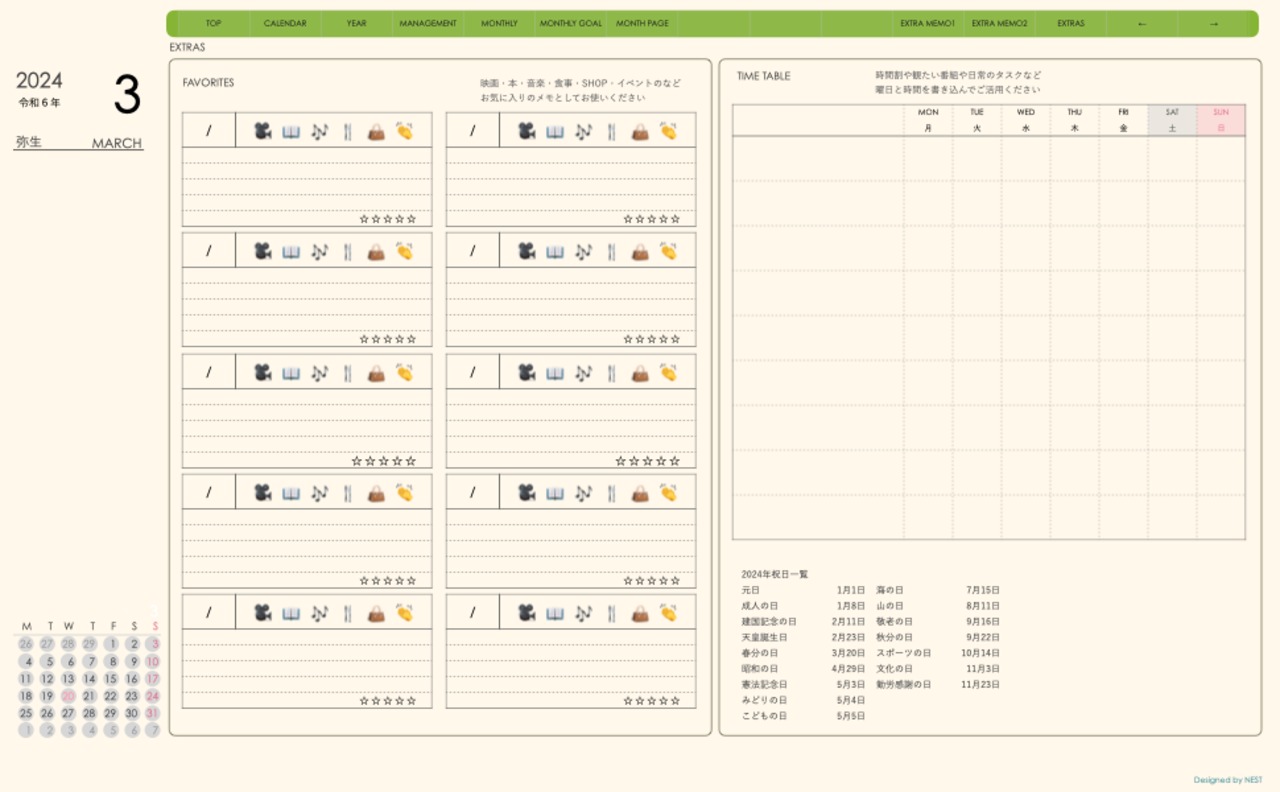
Task: Click the right arrow to go to next page
Action: (x=1214, y=23)
